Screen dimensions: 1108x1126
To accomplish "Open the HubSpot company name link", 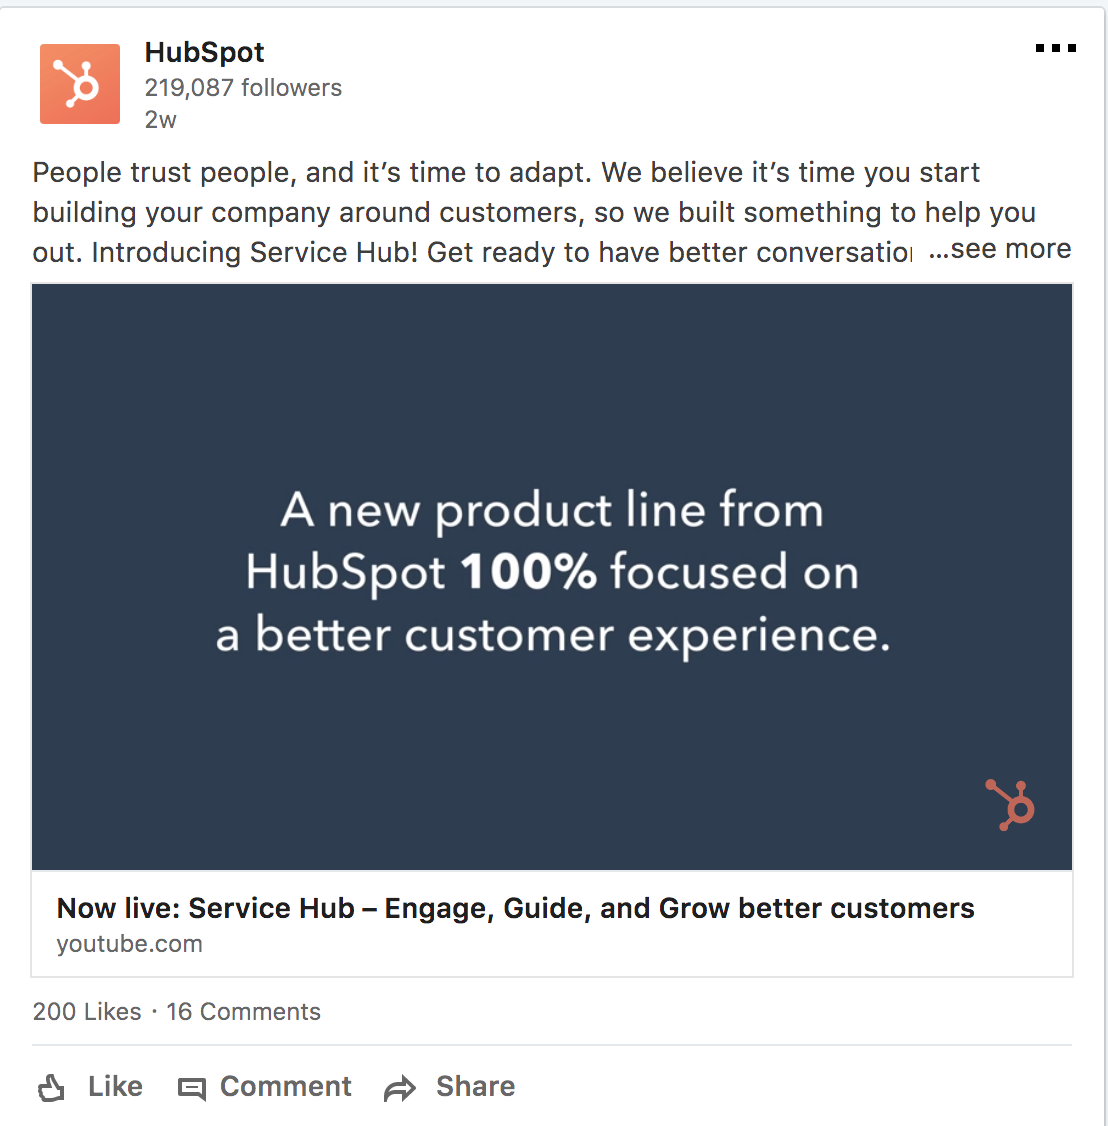I will tap(204, 52).
